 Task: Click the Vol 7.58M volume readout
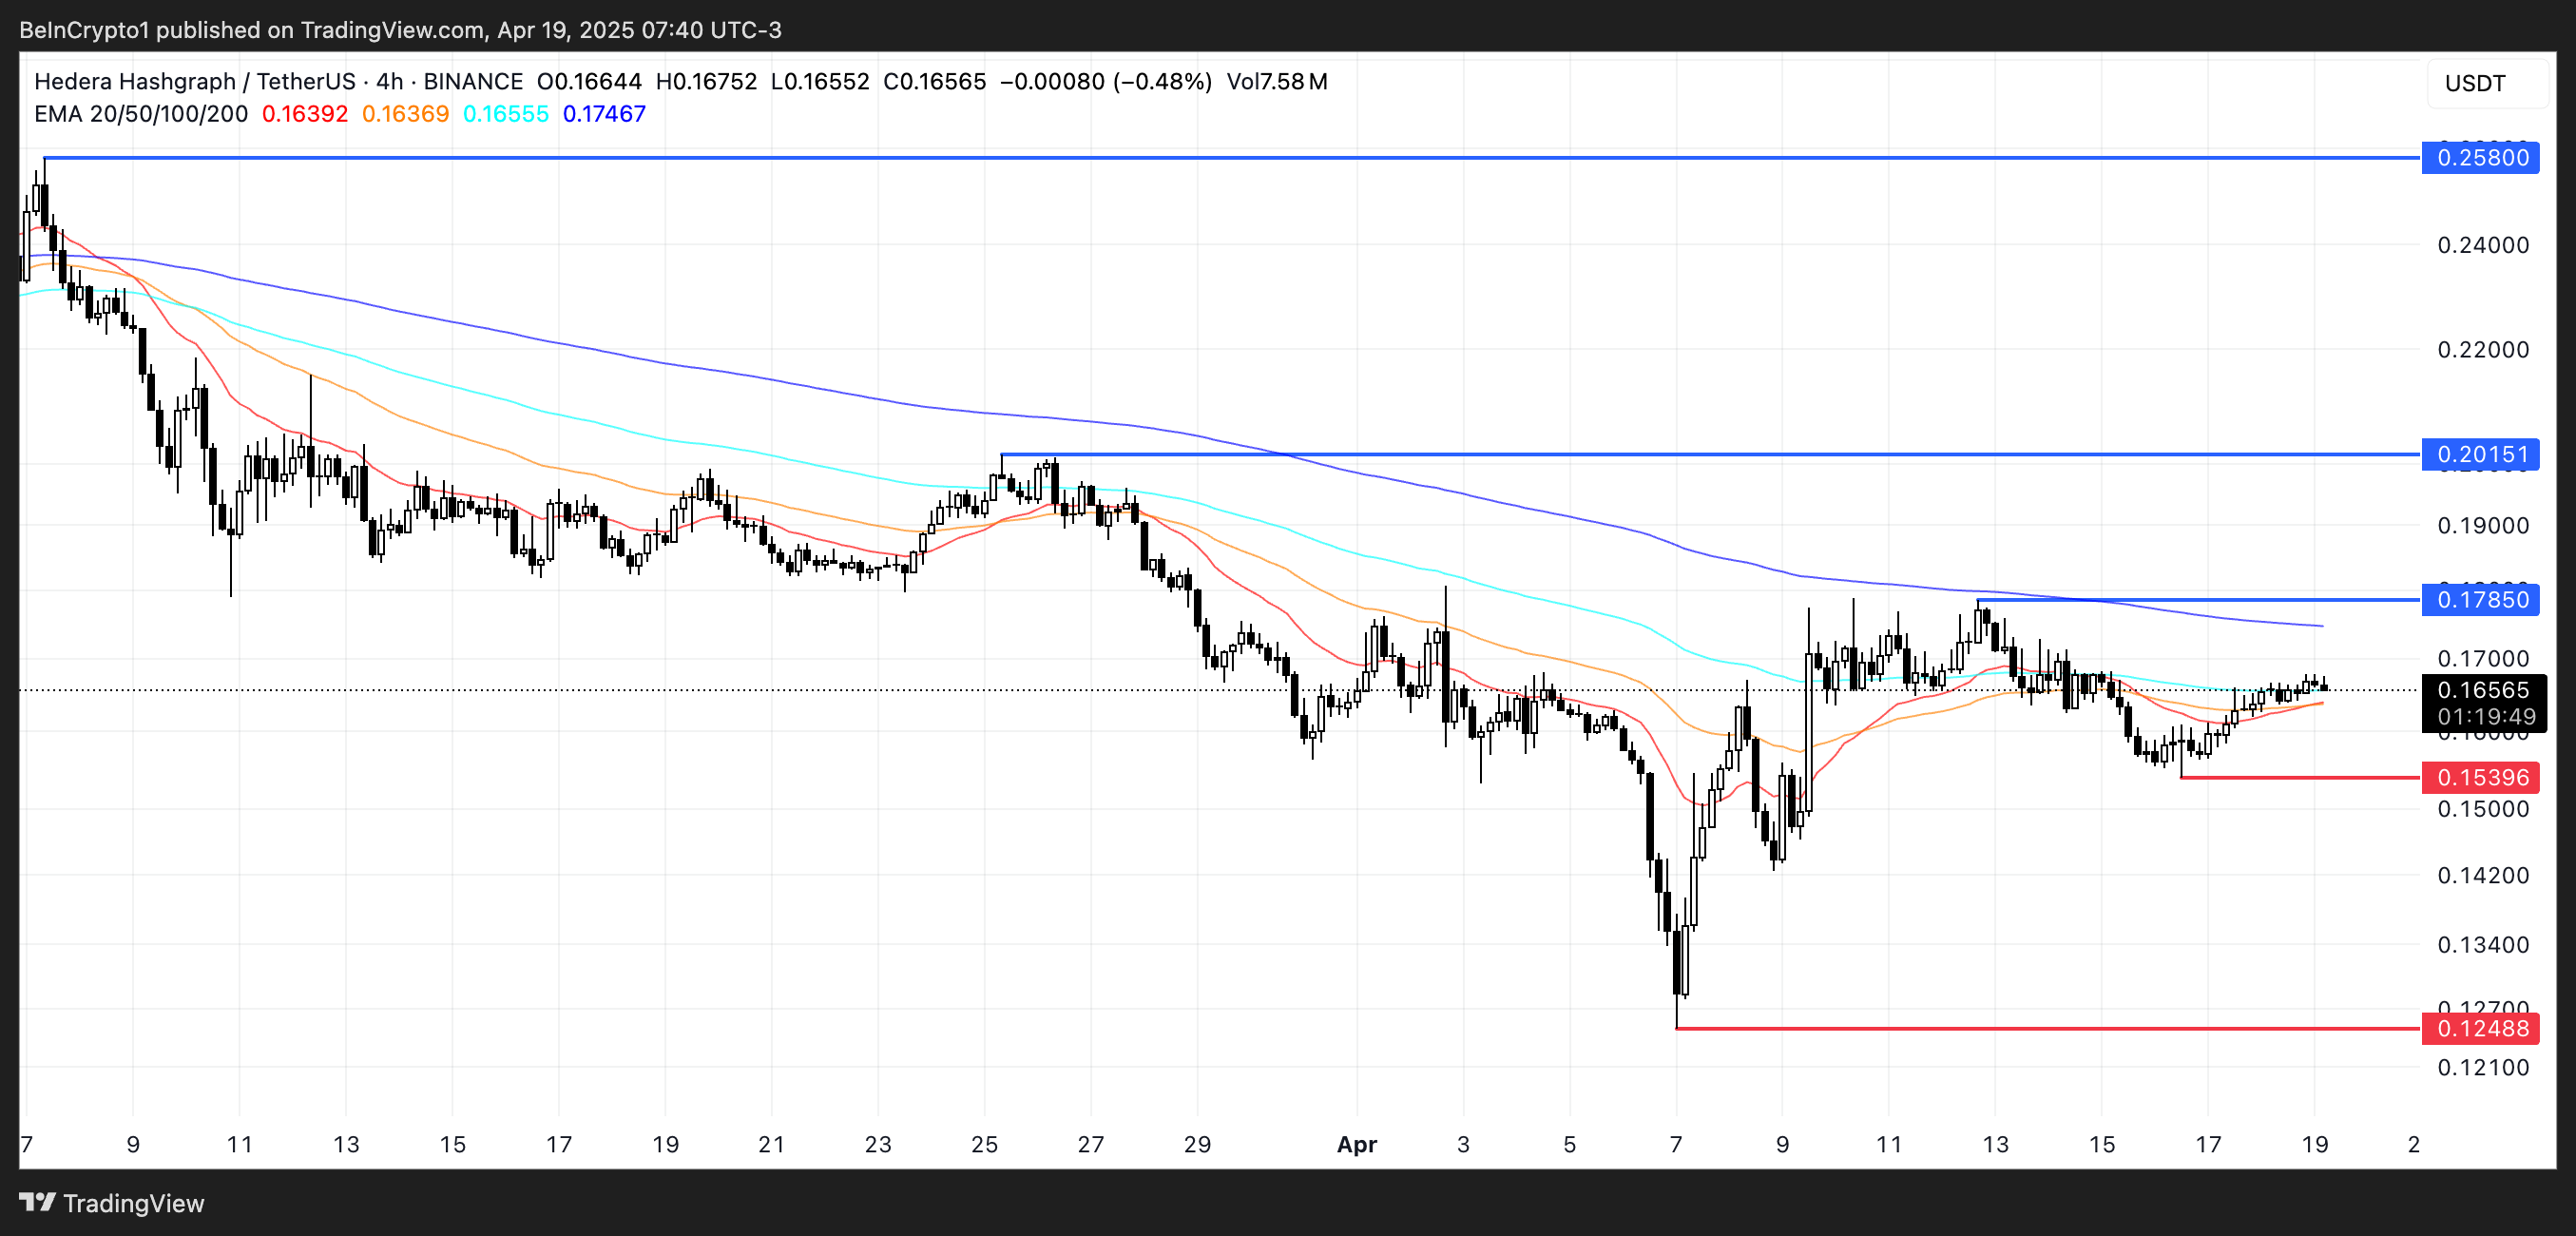pyautogui.click(x=1276, y=82)
